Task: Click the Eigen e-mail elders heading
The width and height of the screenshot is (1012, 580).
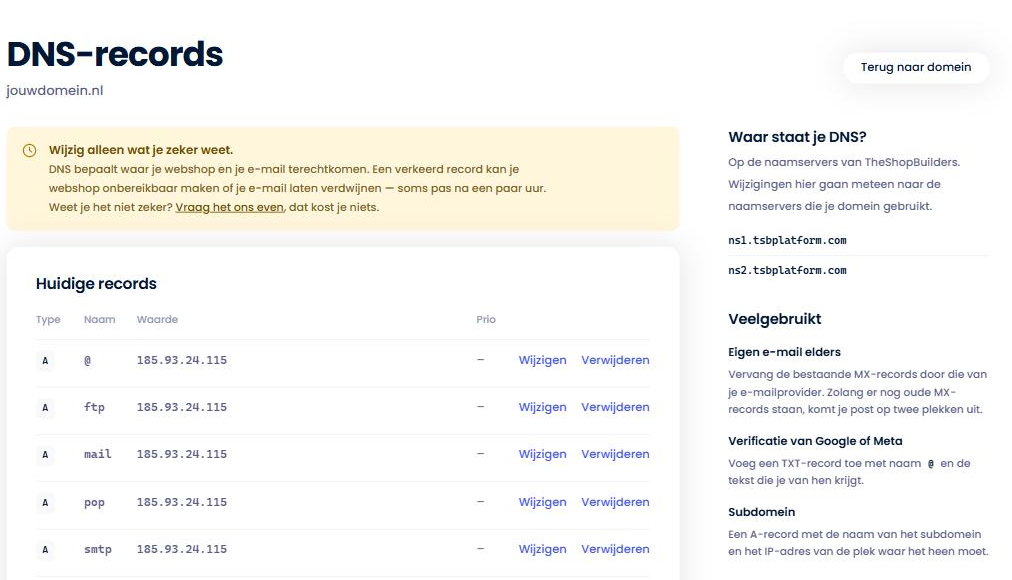Action: [784, 352]
